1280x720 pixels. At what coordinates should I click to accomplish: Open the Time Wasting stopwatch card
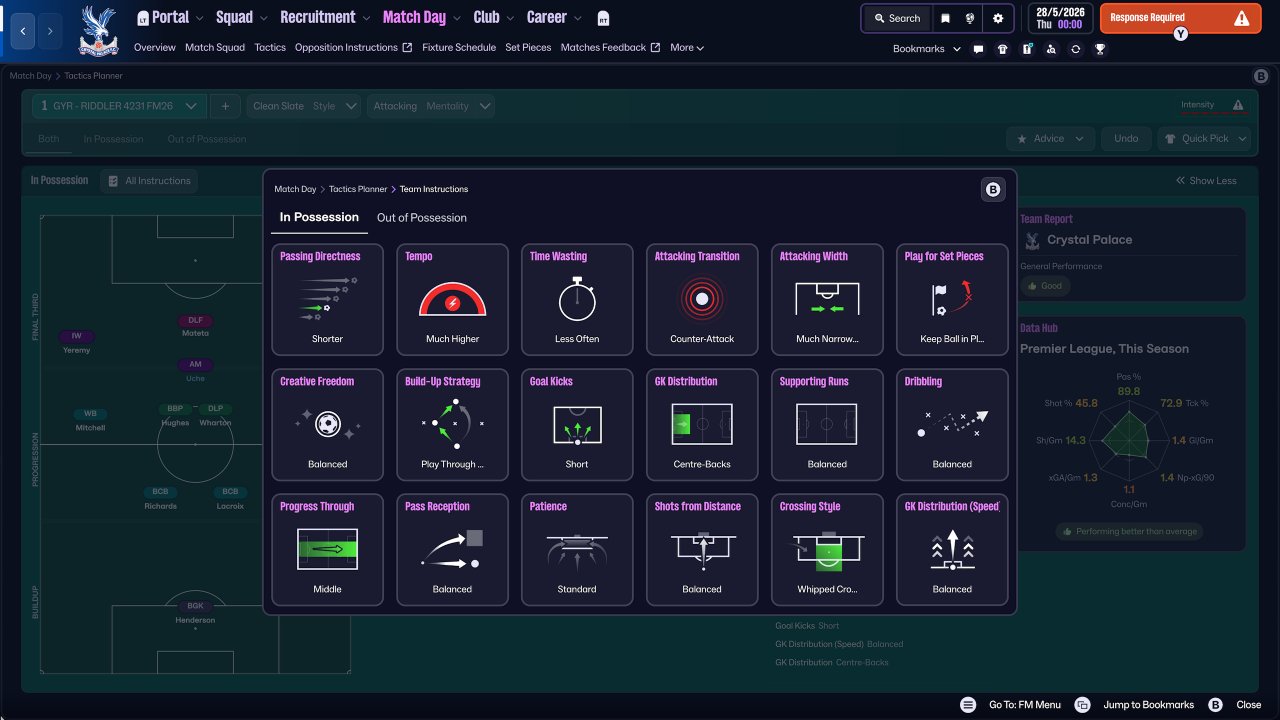click(577, 299)
